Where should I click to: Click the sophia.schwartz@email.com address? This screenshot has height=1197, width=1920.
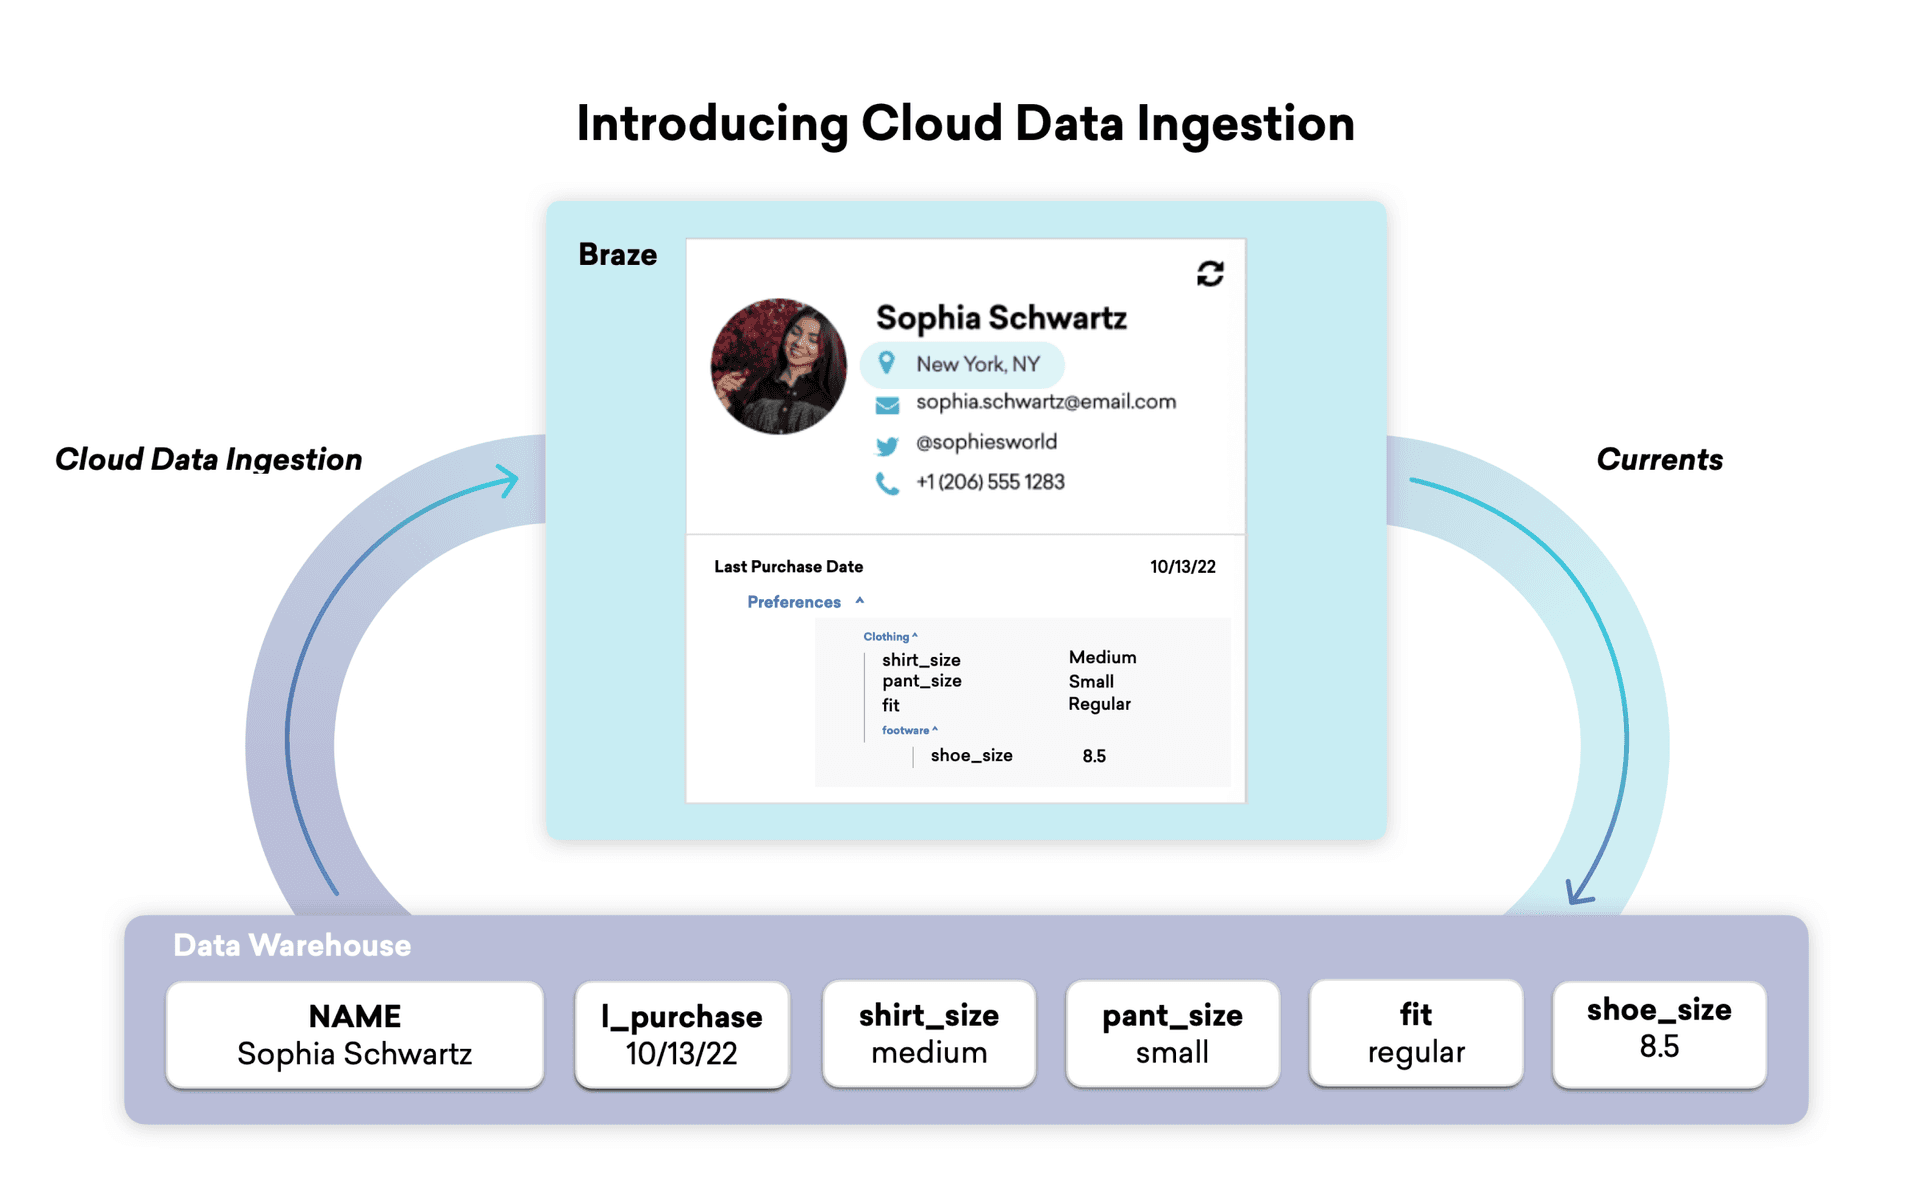[x=1046, y=402]
